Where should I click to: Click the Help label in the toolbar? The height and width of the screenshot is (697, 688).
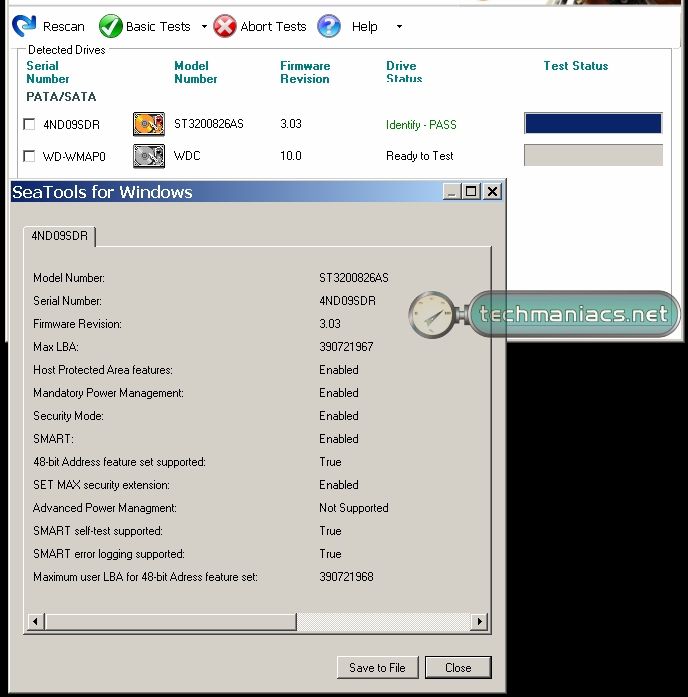point(364,27)
